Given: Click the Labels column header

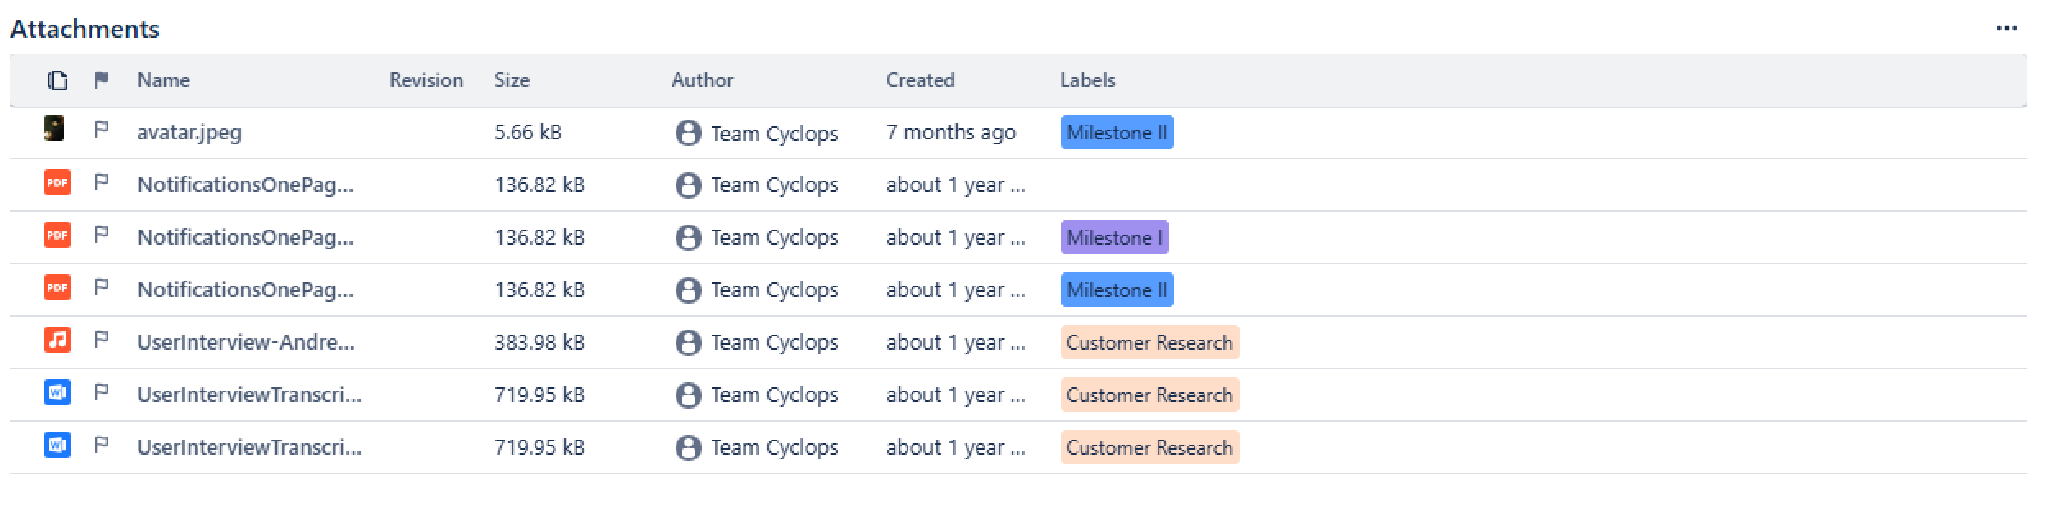Looking at the screenshot, I should 1087,80.
